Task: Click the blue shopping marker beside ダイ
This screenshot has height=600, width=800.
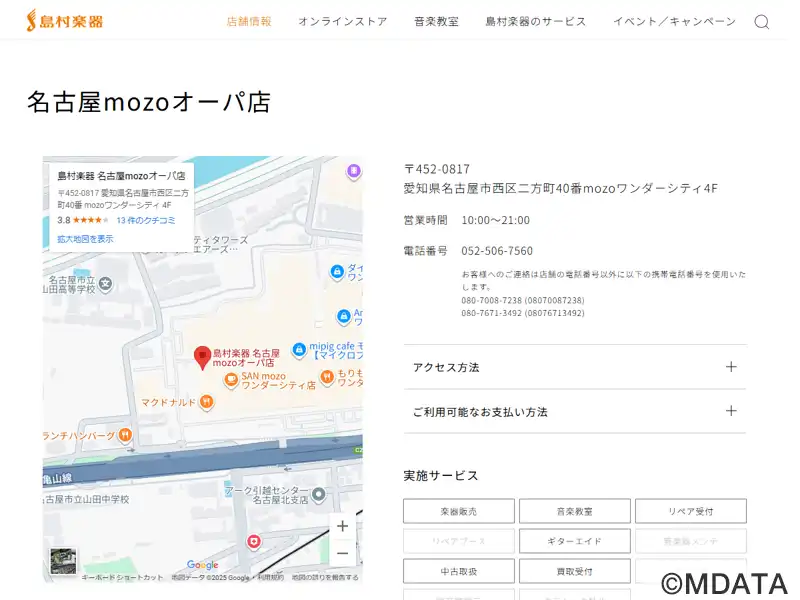Action: click(337, 271)
